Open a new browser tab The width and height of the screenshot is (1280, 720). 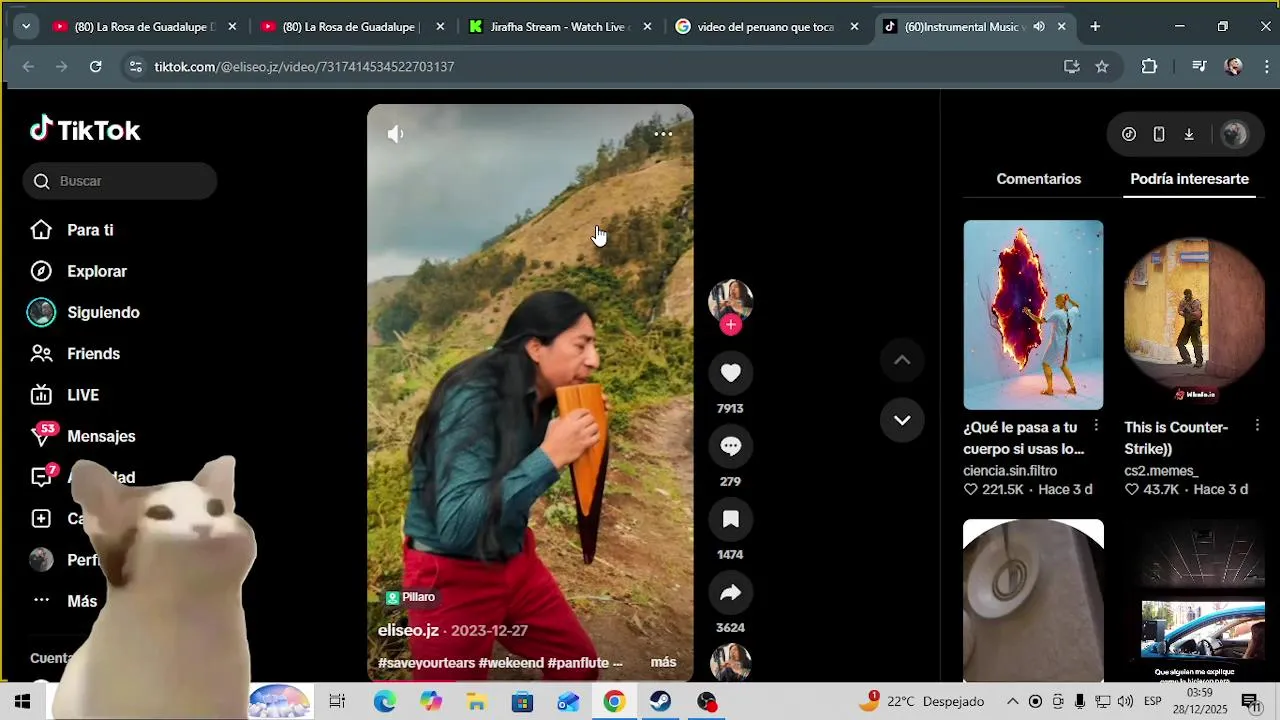1095,27
